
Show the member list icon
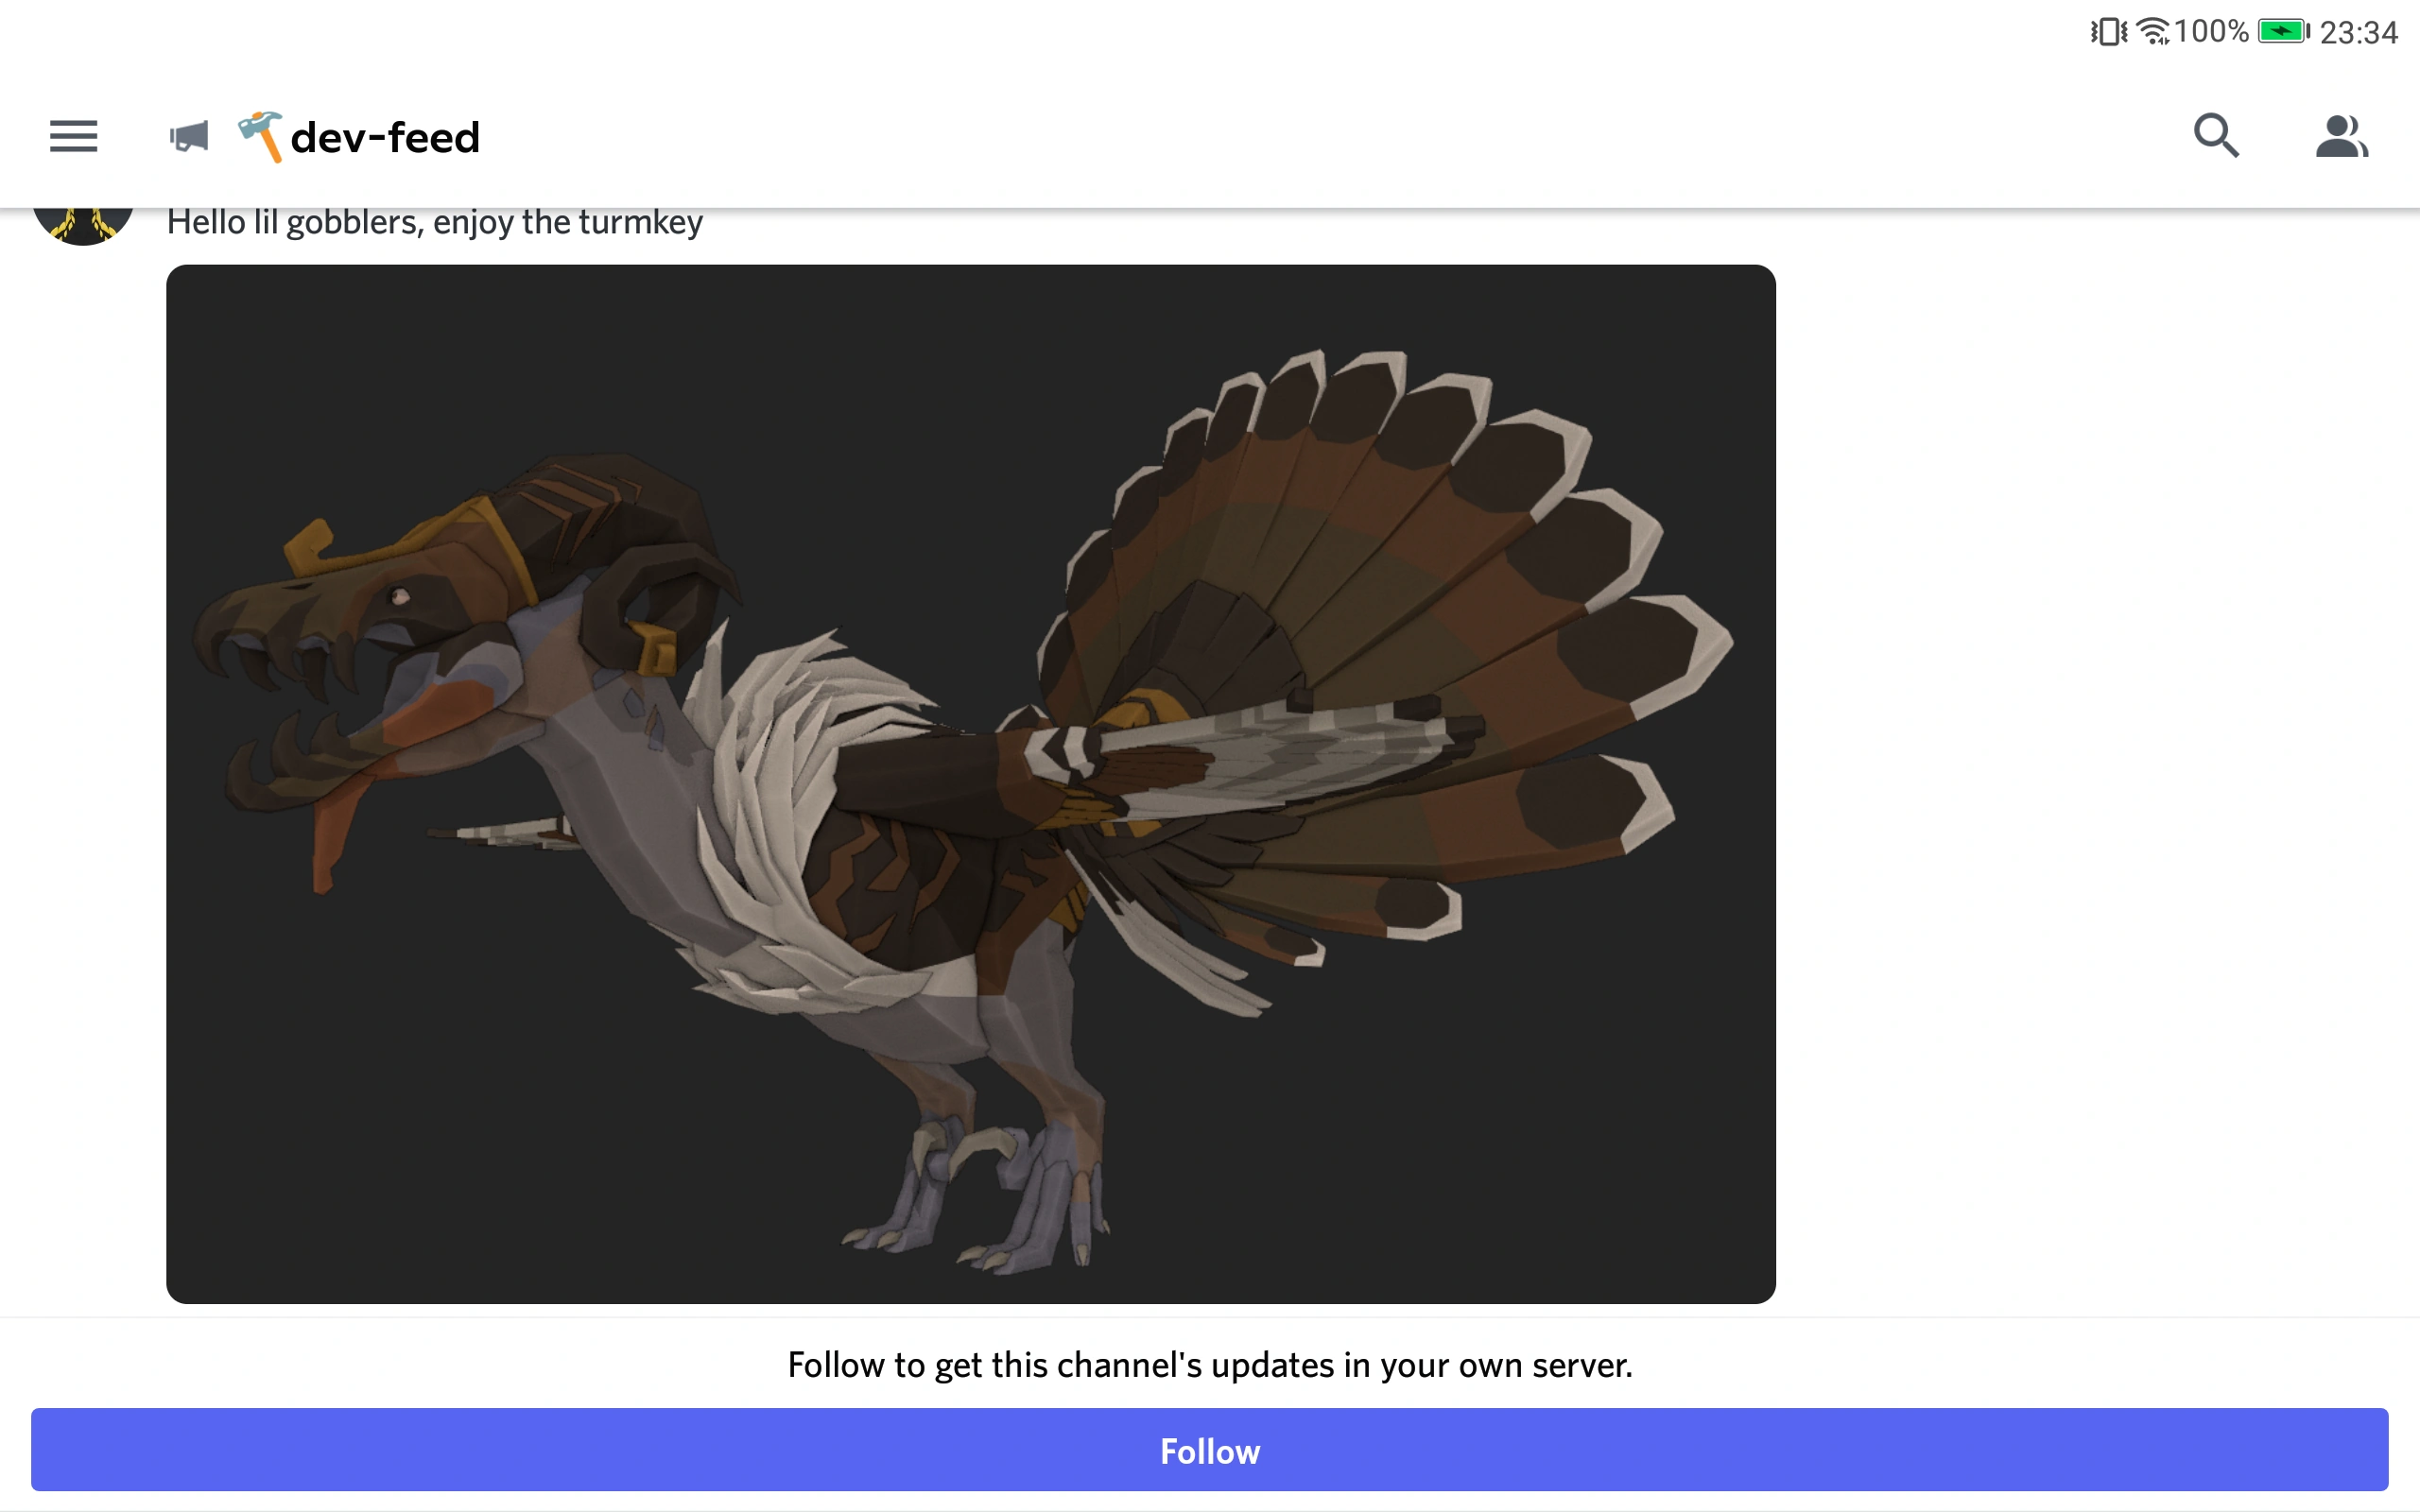pos(2341,137)
